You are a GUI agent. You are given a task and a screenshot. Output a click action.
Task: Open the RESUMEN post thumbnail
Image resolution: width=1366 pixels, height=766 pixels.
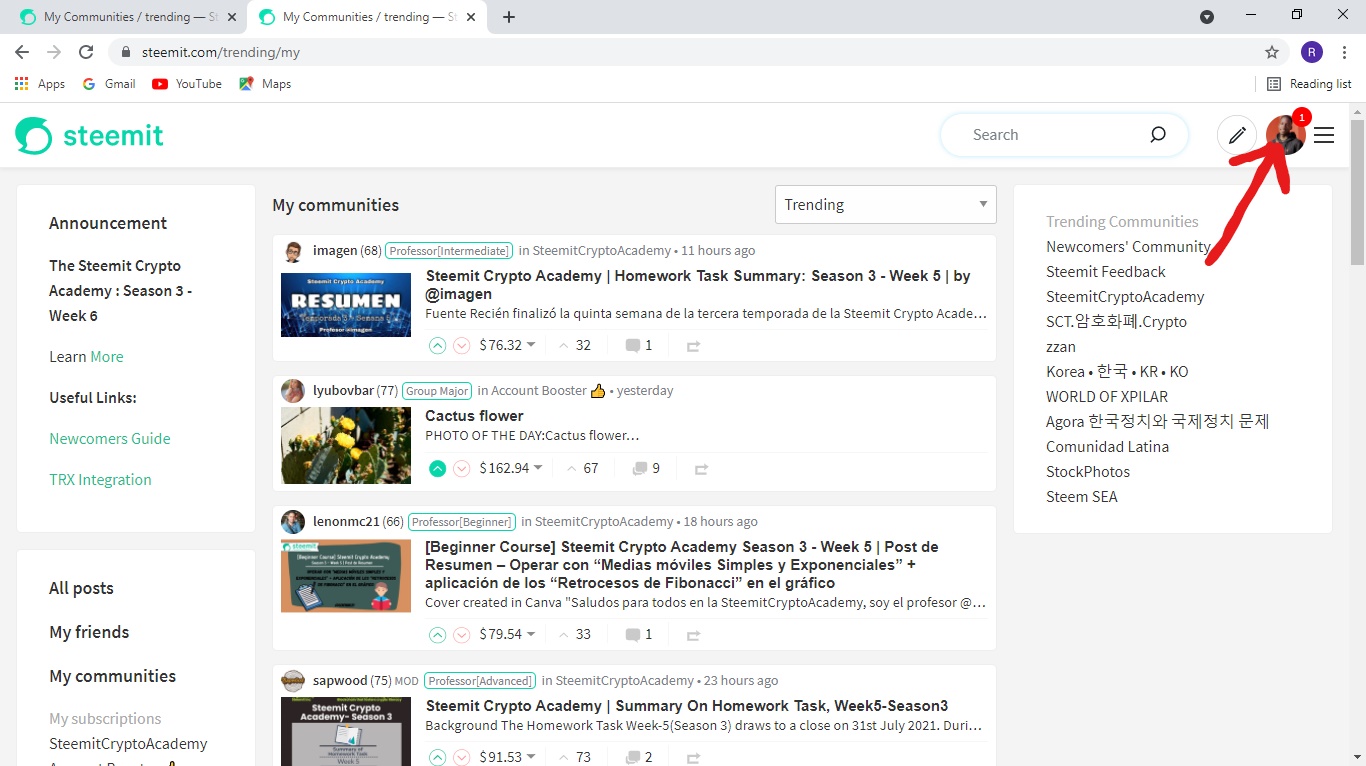(346, 304)
